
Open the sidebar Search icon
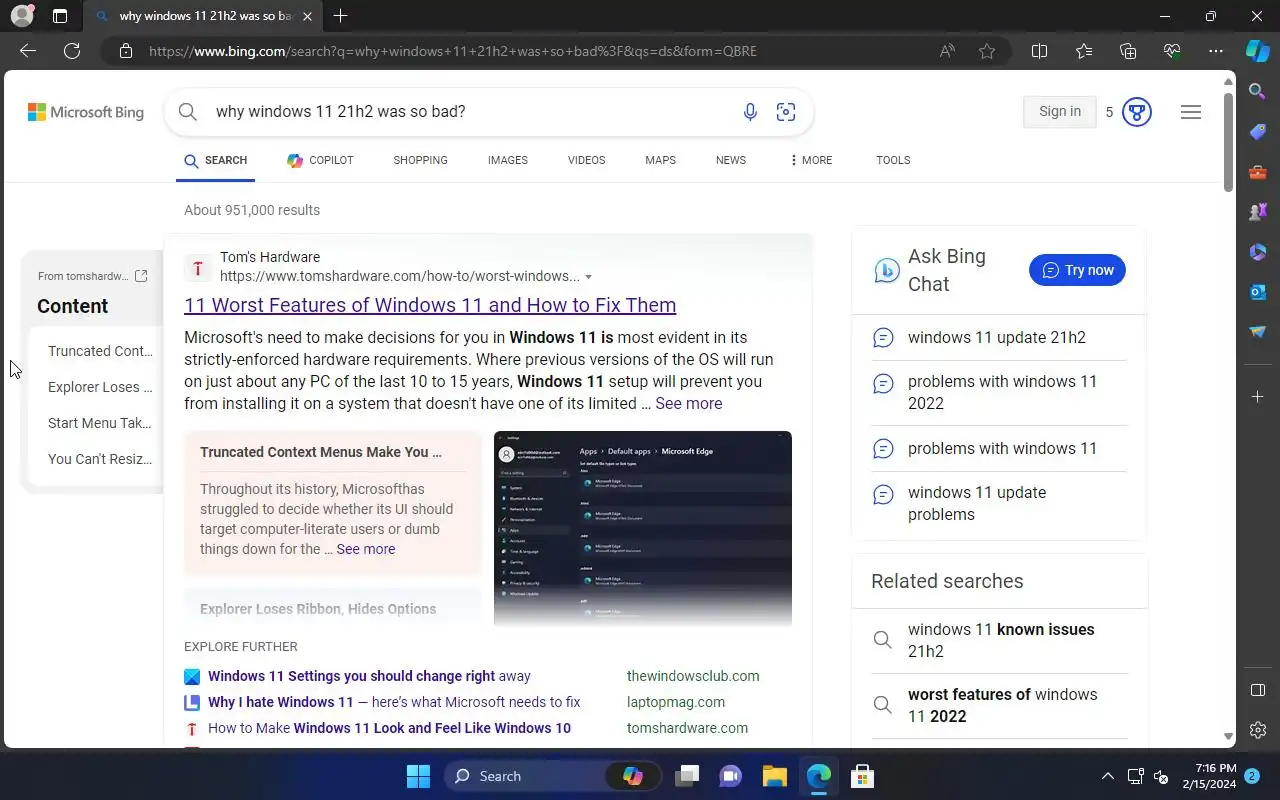pos(1258,91)
